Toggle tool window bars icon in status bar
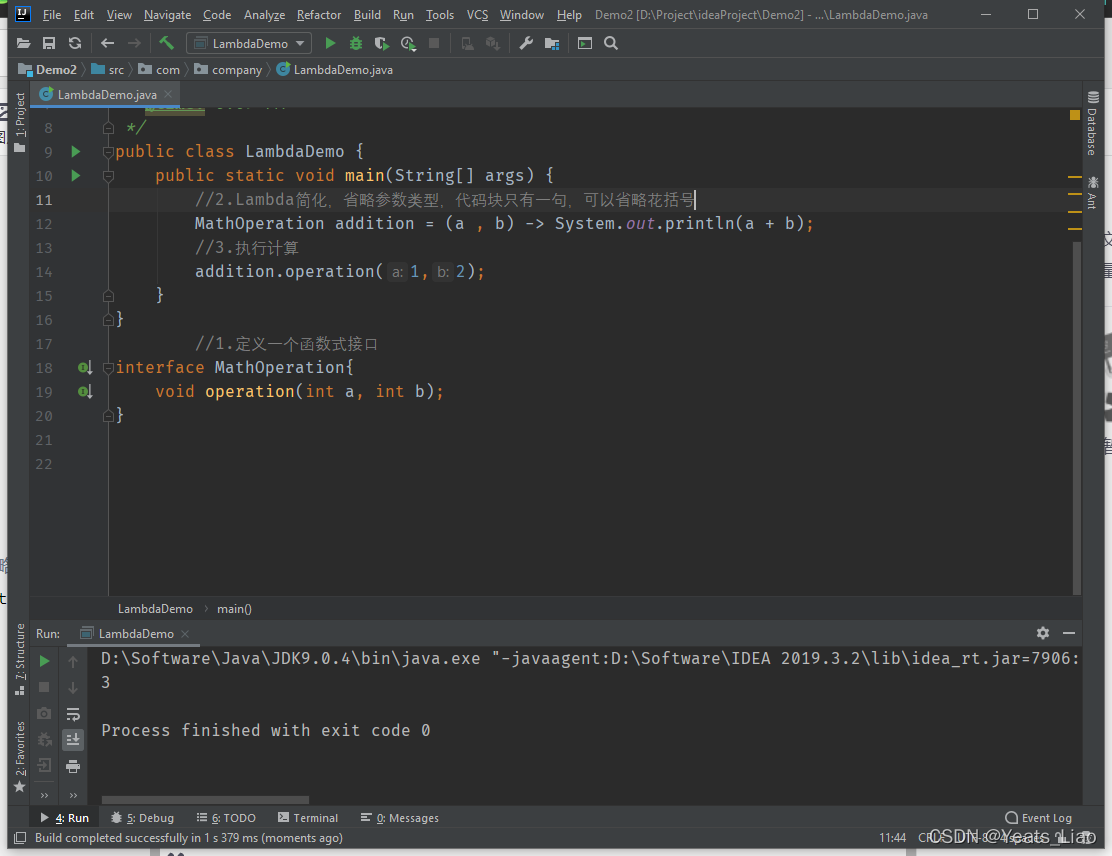 click(x=21, y=838)
